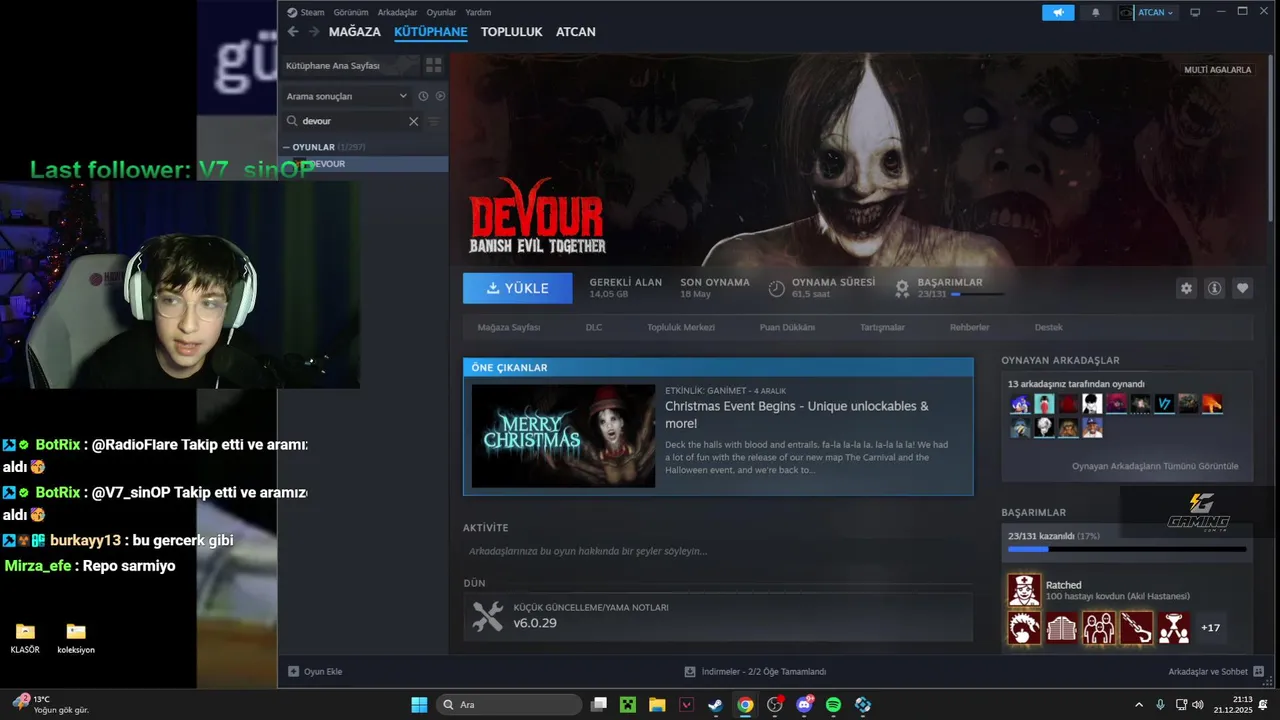Open Oyun Ekle add game
The height and width of the screenshot is (720, 1280).
coord(315,672)
